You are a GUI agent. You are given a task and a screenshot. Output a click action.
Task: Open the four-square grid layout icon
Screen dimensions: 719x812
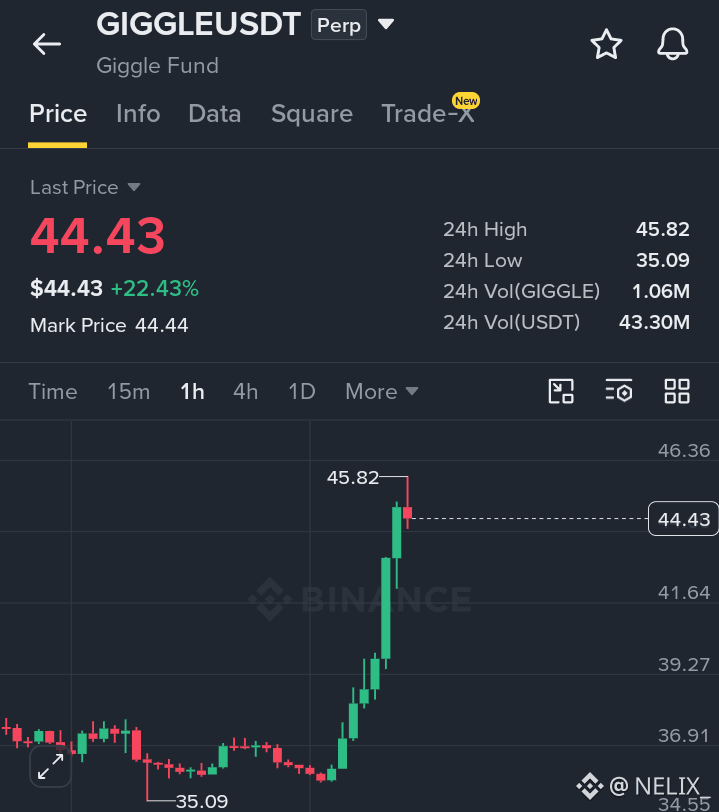677,391
